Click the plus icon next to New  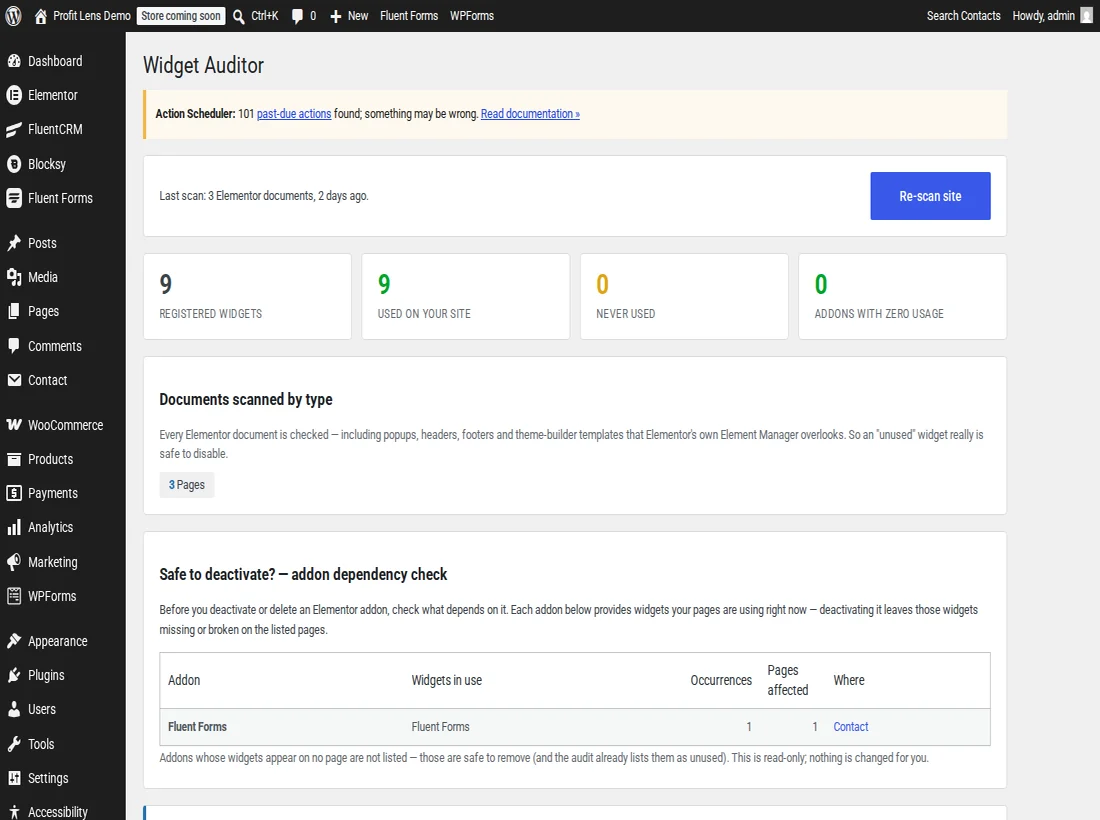tap(335, 16)
